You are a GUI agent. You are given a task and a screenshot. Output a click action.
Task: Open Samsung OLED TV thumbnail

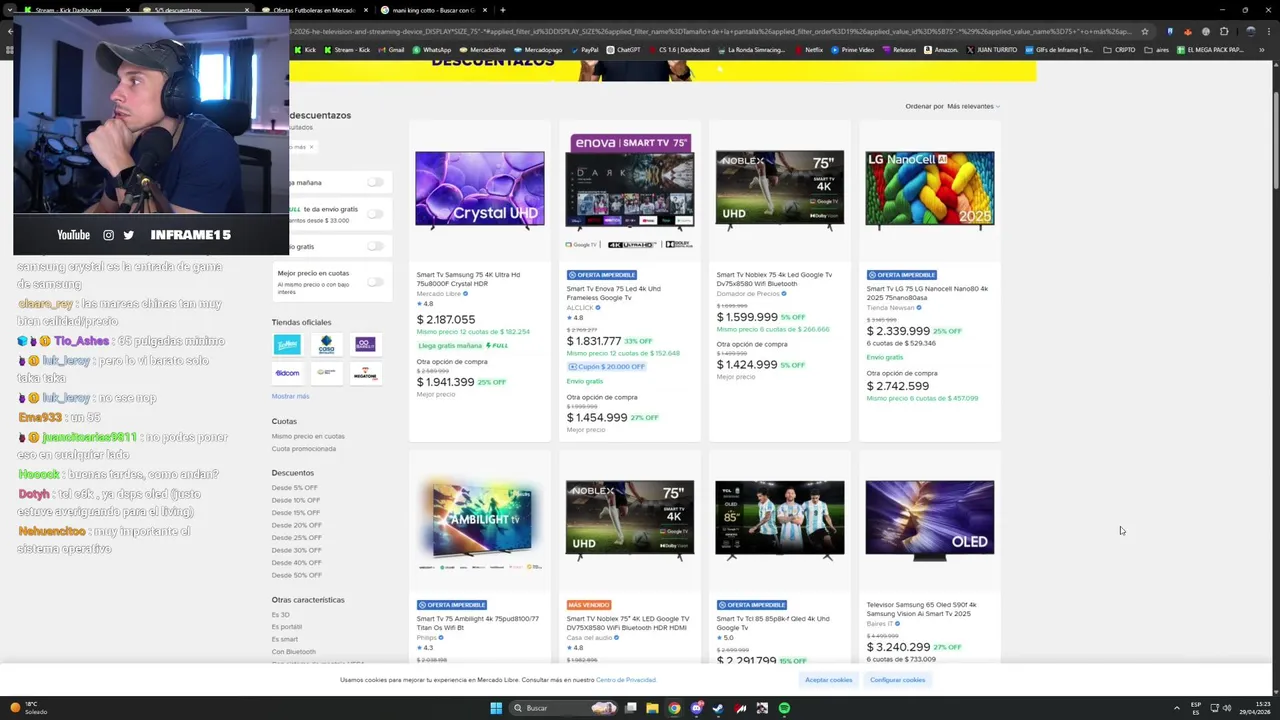930,520
